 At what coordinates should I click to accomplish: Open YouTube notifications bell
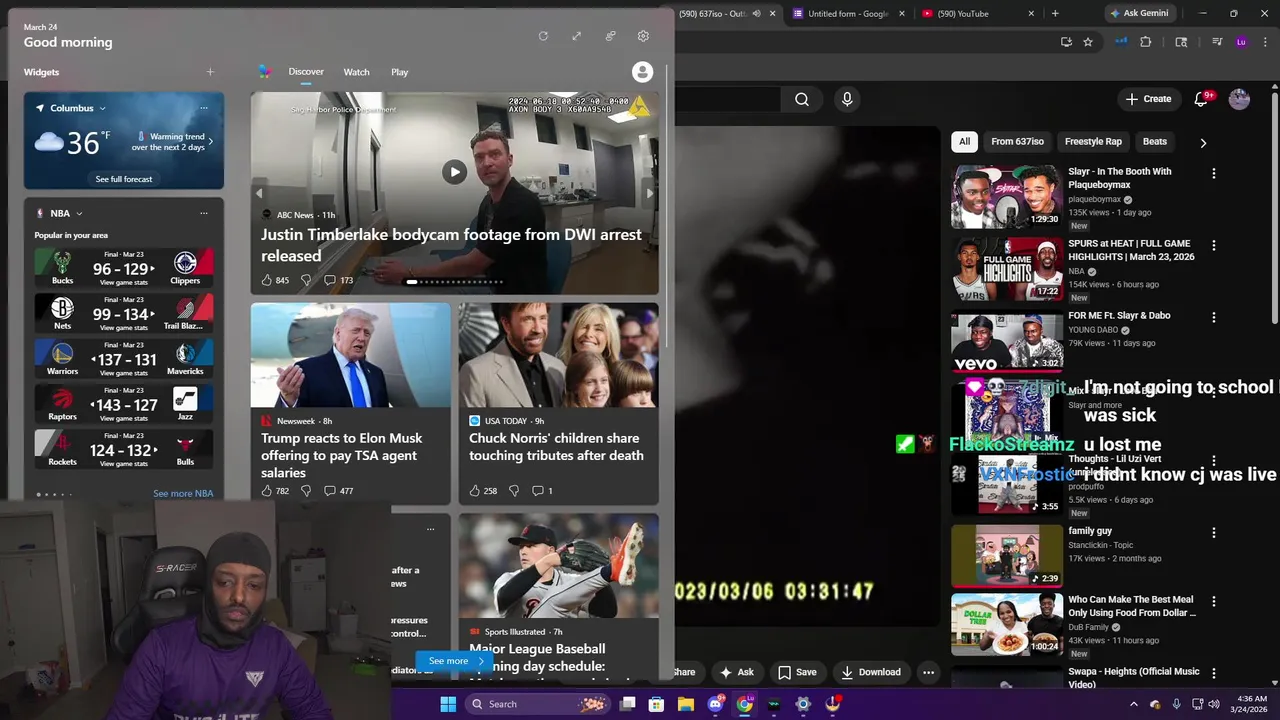click(1202, 99)
